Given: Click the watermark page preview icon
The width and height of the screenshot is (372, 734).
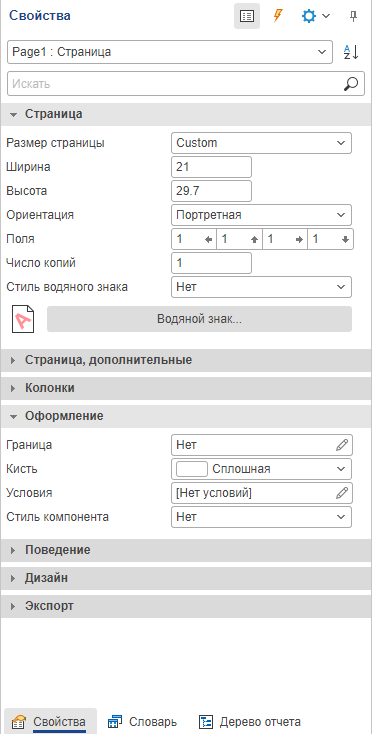Looking at the screenshot, I should (x=23, y=319).
